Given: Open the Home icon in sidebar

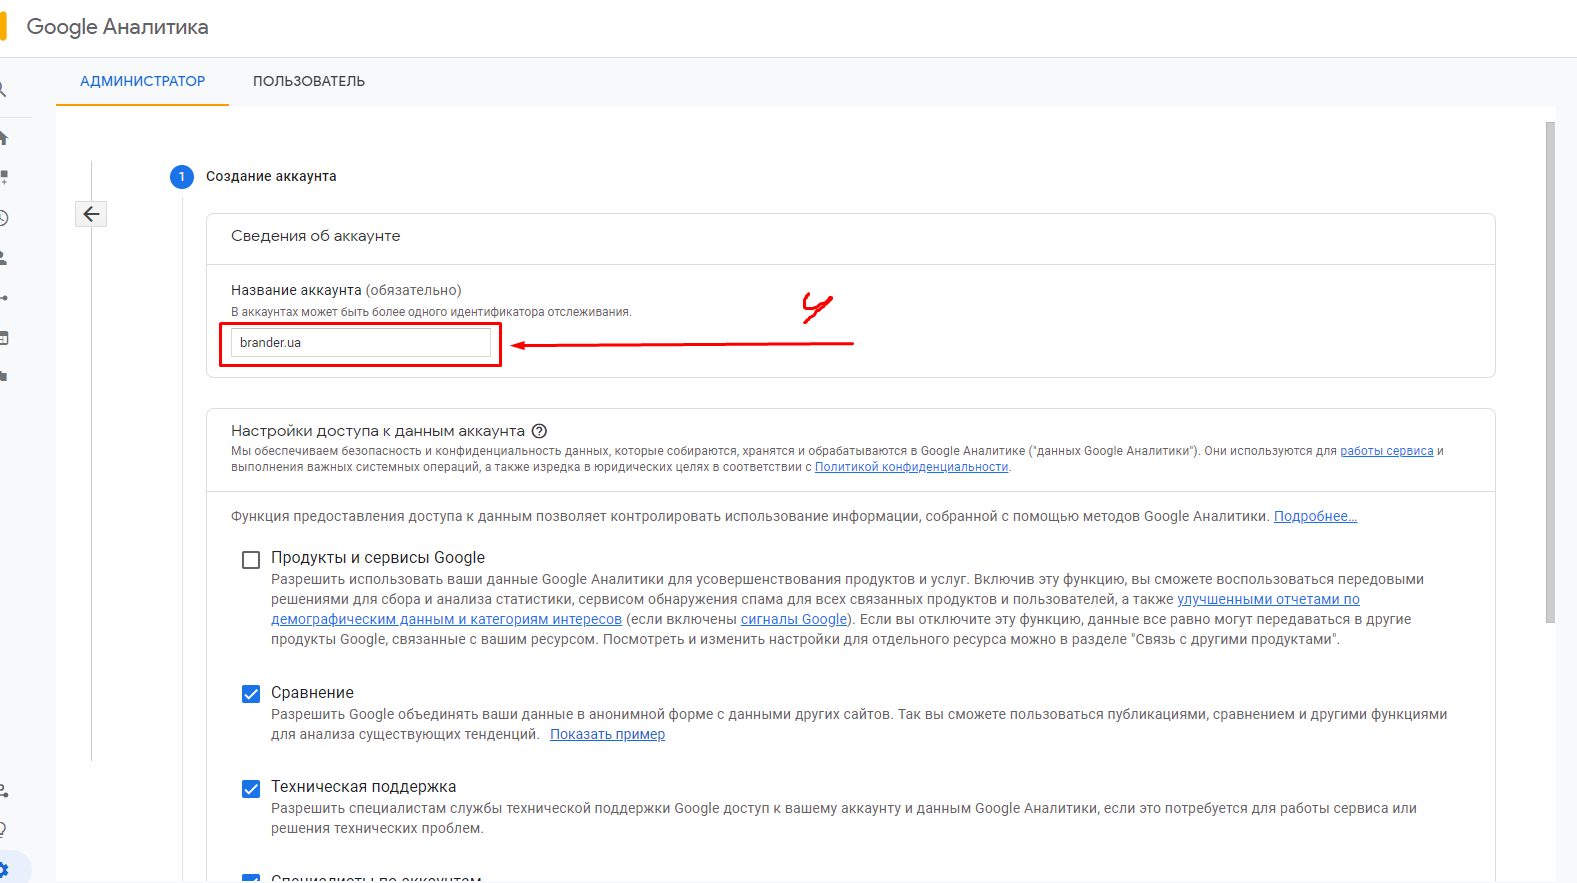Looking at the screenshot, I should point(4,137).
